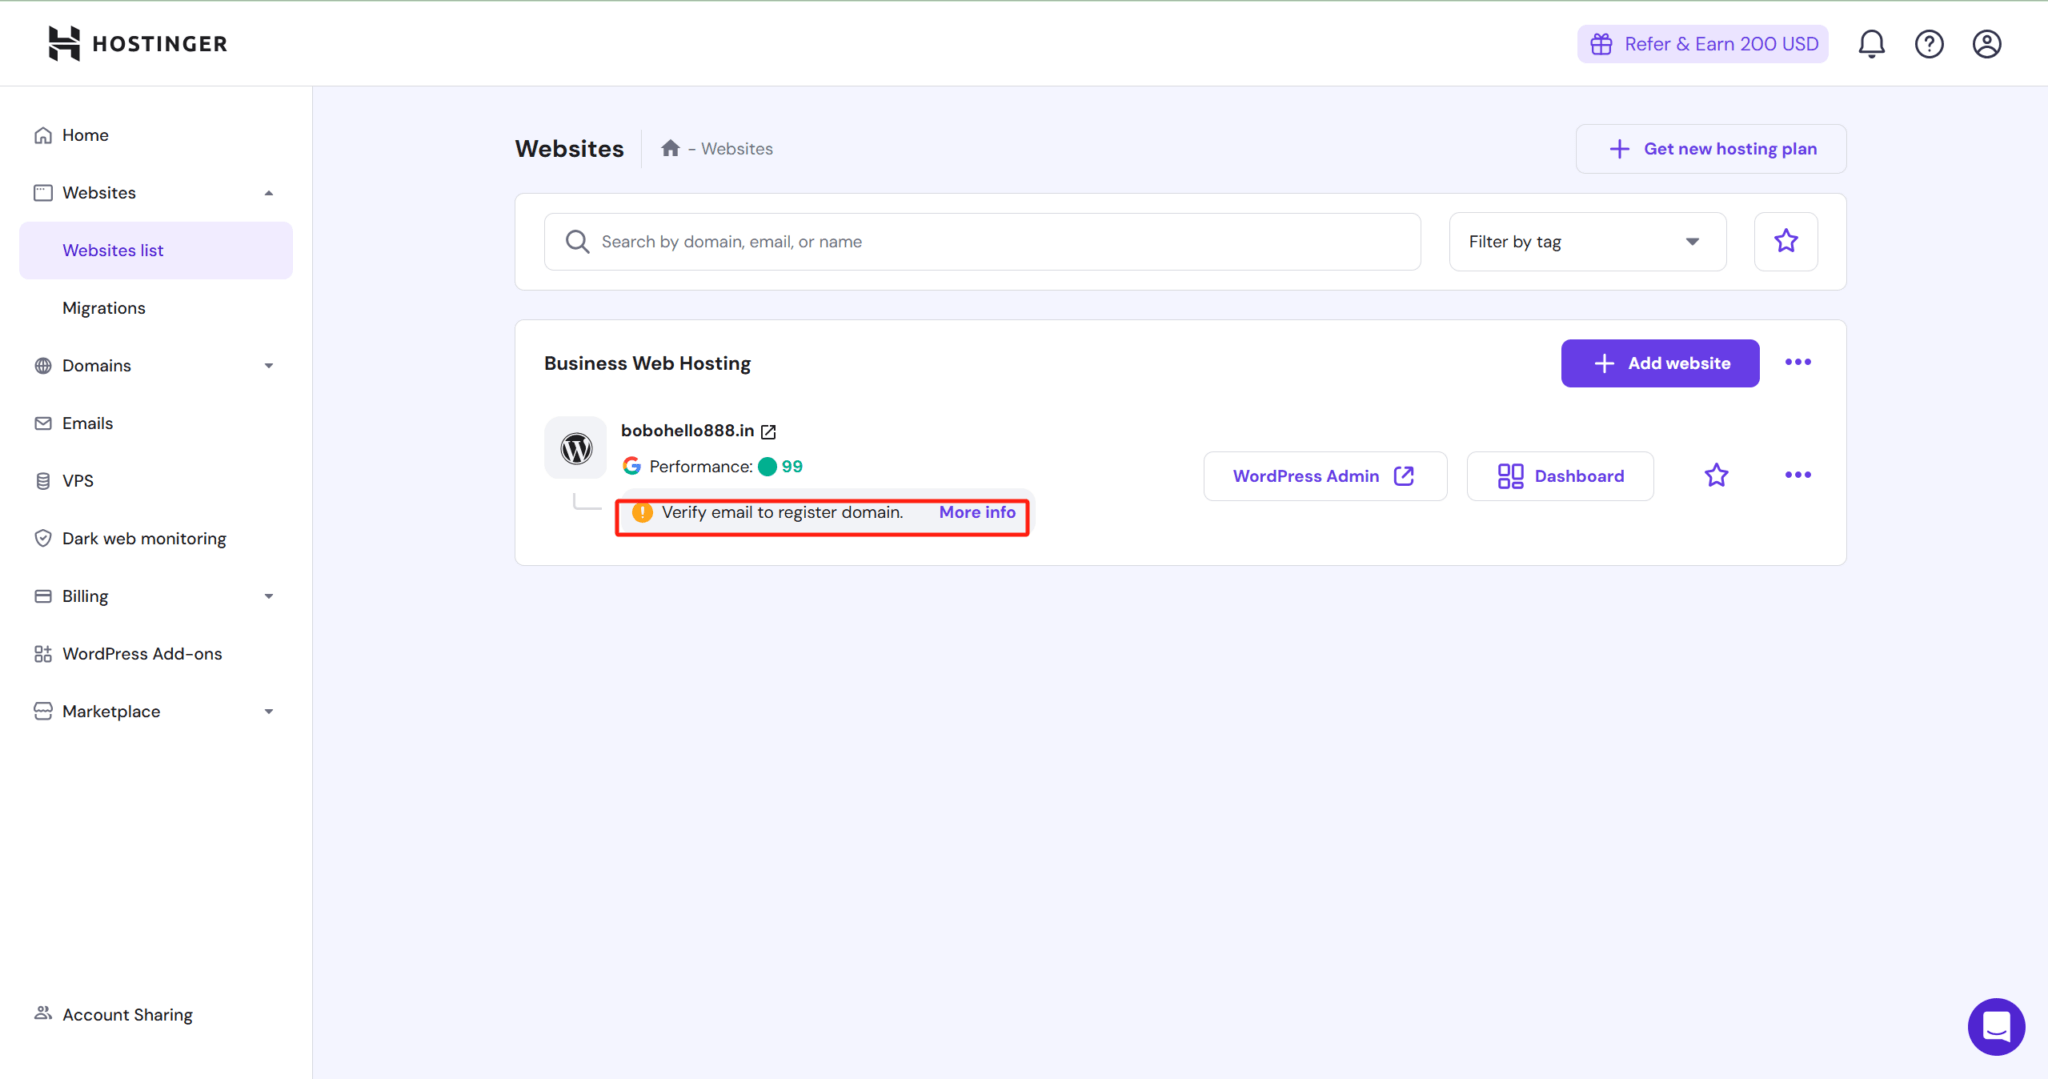Open the user profile icon
The height and width of the screenshot is (1079, 2048).
(1986, 44)
